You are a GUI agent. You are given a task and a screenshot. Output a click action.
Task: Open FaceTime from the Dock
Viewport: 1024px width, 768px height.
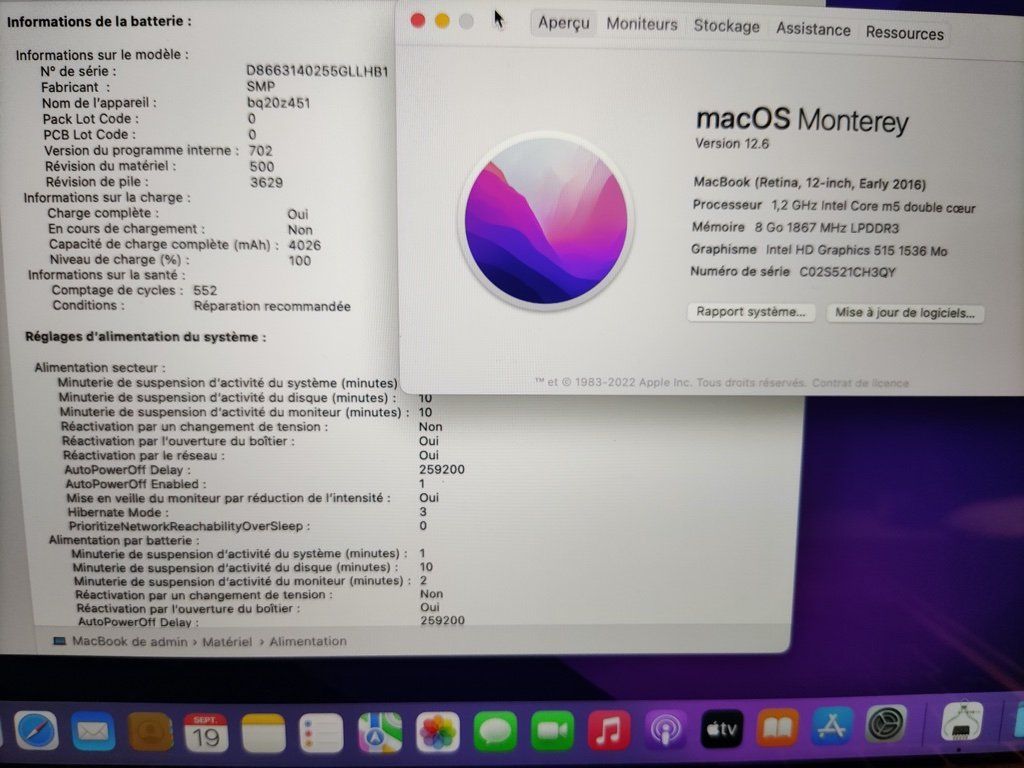pos(552,730)
